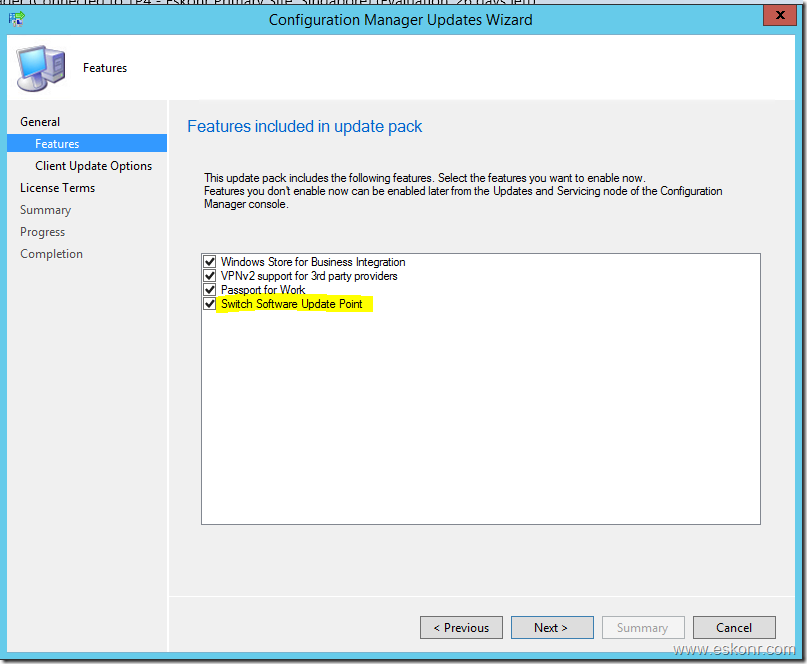The height and width of the screenshot is (664, 807).
Task: Click empty area inside the features list box
Action: click(480, 420)
